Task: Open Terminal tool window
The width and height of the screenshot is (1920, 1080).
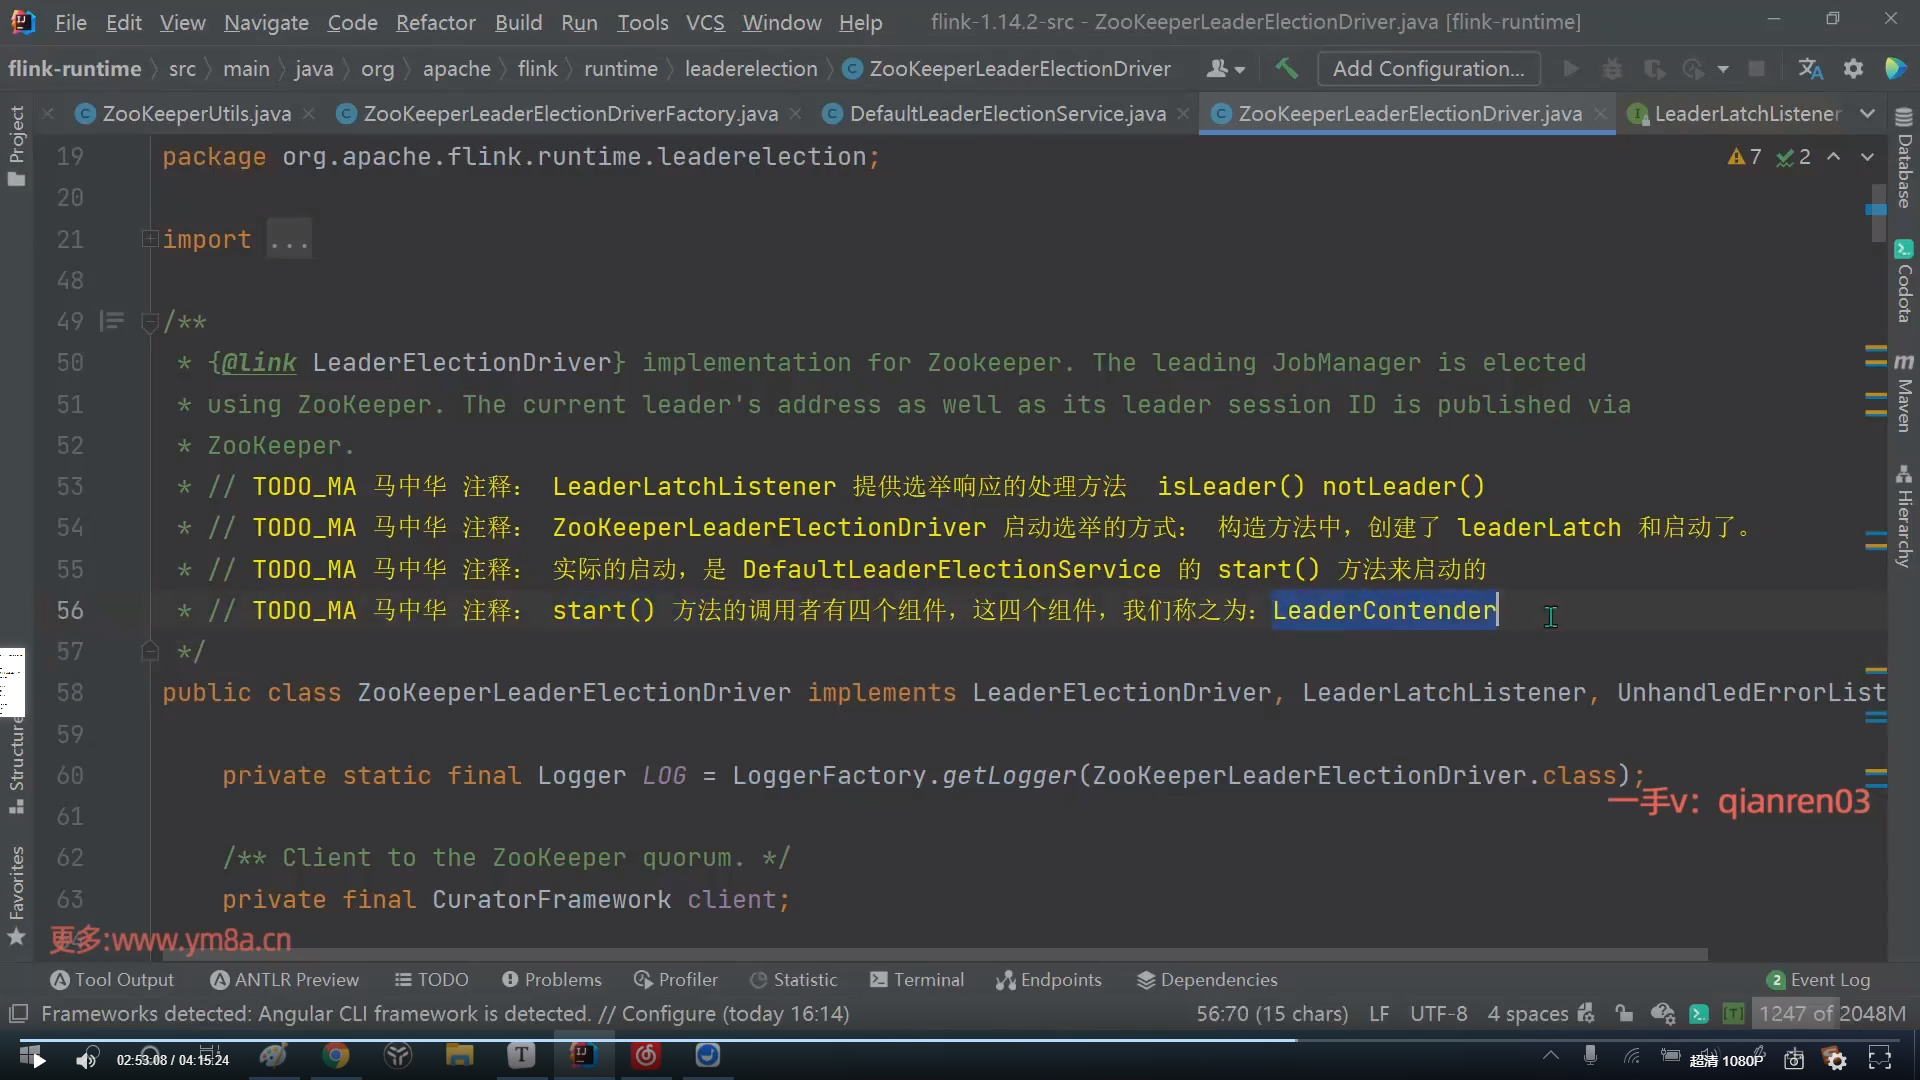Action: pyautogui.click(x=917, y=980)
